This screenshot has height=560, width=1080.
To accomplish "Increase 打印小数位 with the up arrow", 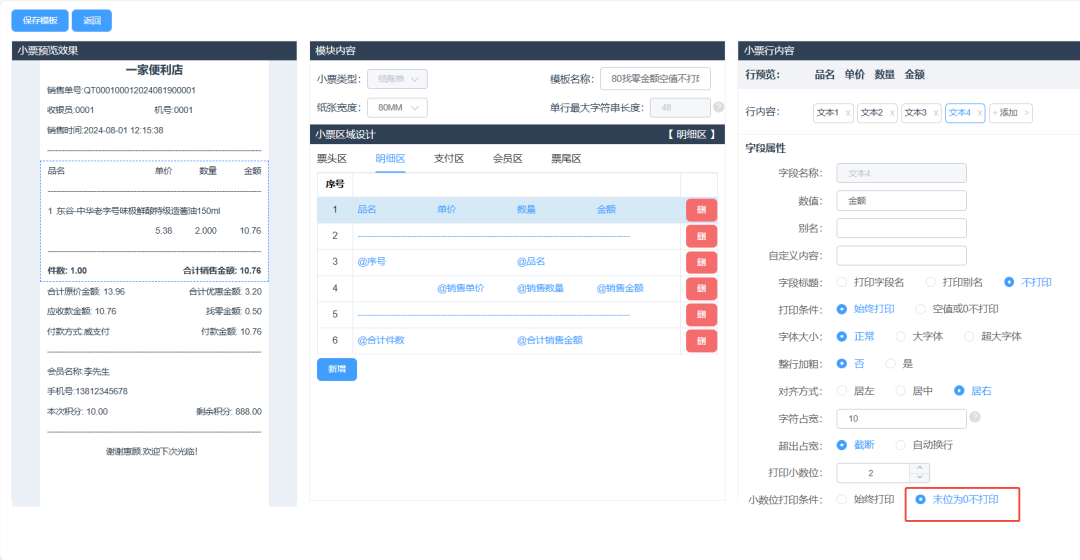I will pyautogui.click(x=919, y=467).
